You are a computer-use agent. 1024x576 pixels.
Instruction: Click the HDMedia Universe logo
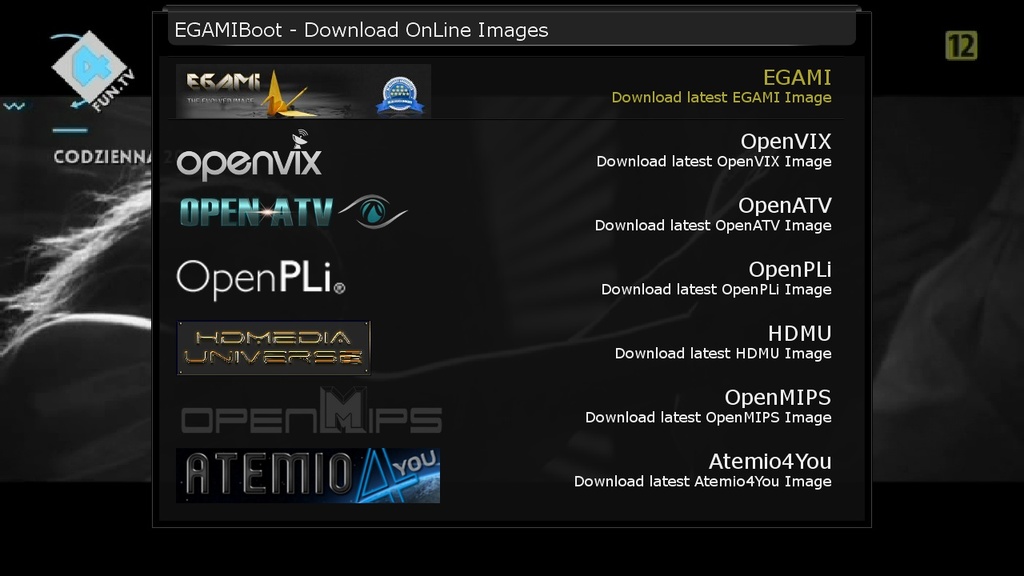[x=274, y=347]
